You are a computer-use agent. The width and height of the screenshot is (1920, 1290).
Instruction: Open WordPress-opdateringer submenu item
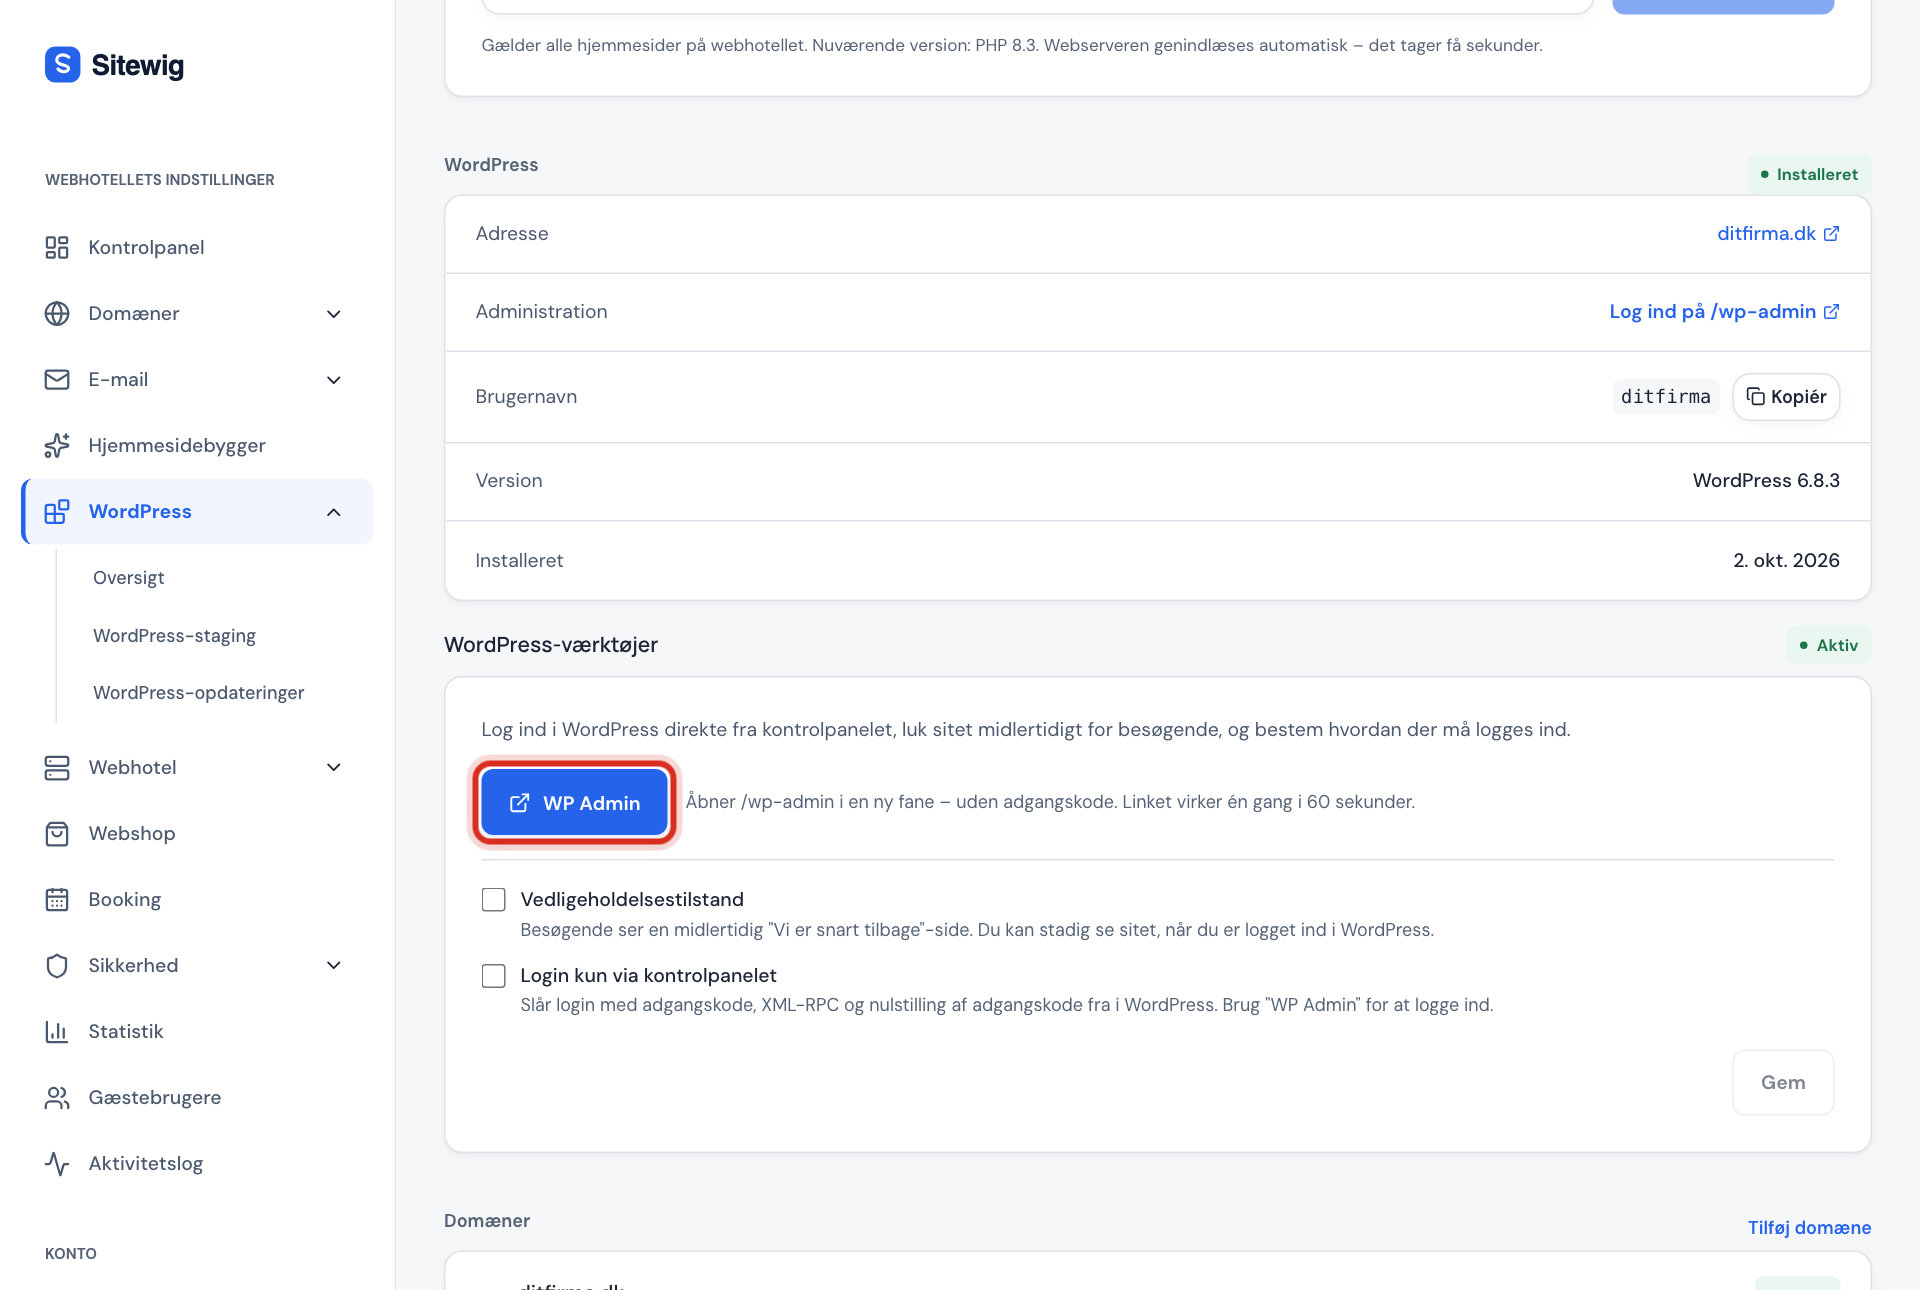(198, 692)
